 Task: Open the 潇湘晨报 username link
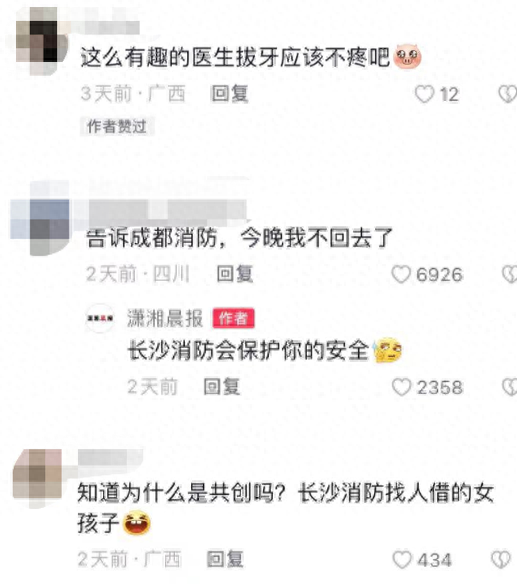click(x=165, y=318)
